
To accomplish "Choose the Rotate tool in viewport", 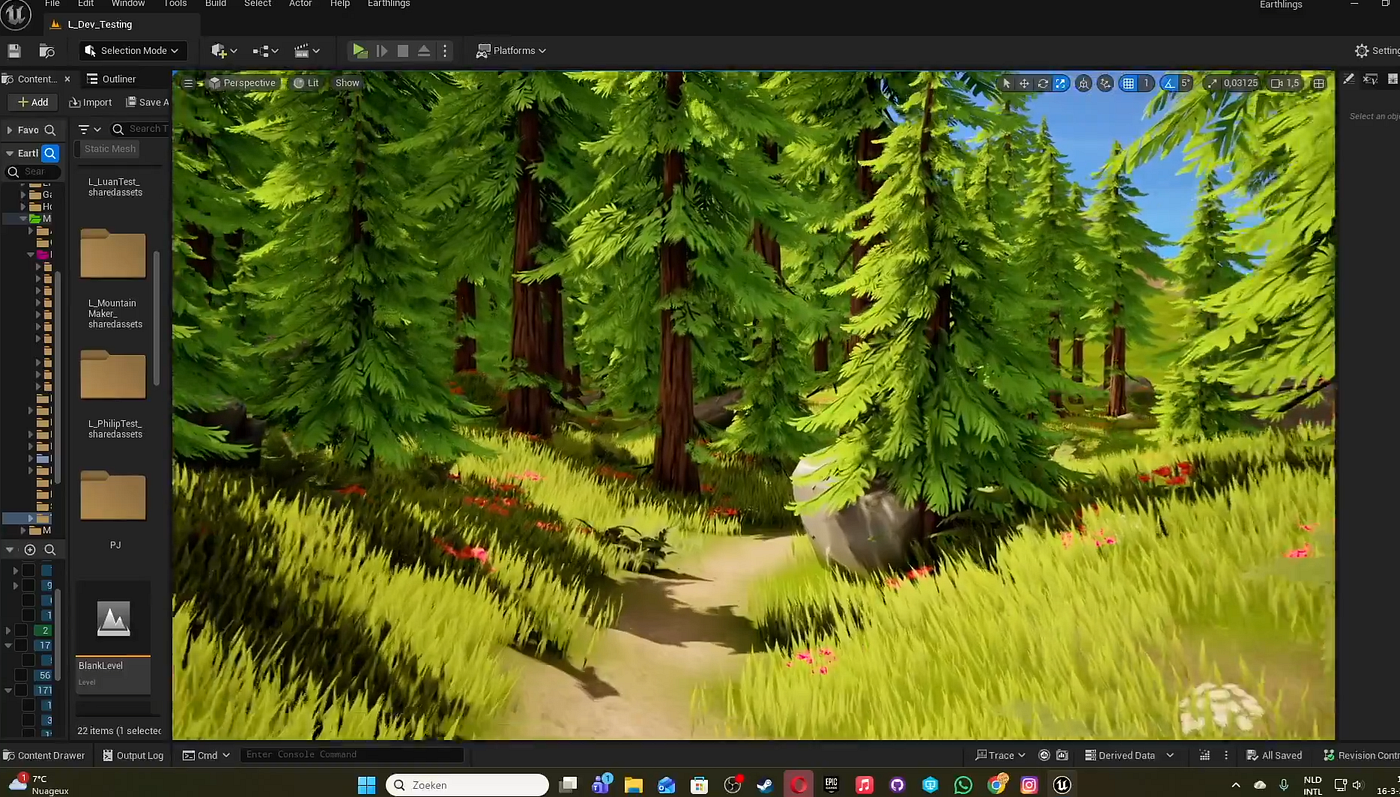I will tap(1042, 83).
